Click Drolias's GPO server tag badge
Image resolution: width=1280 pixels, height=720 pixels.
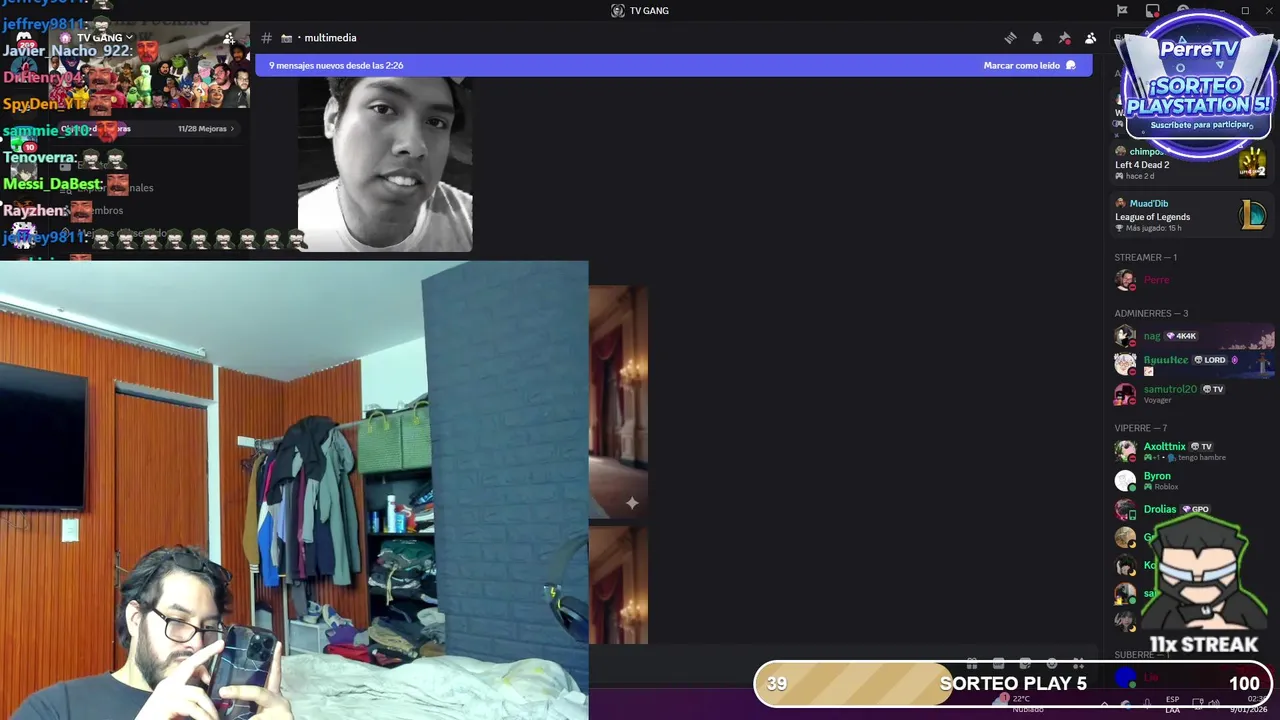[x=1196, y=509]
